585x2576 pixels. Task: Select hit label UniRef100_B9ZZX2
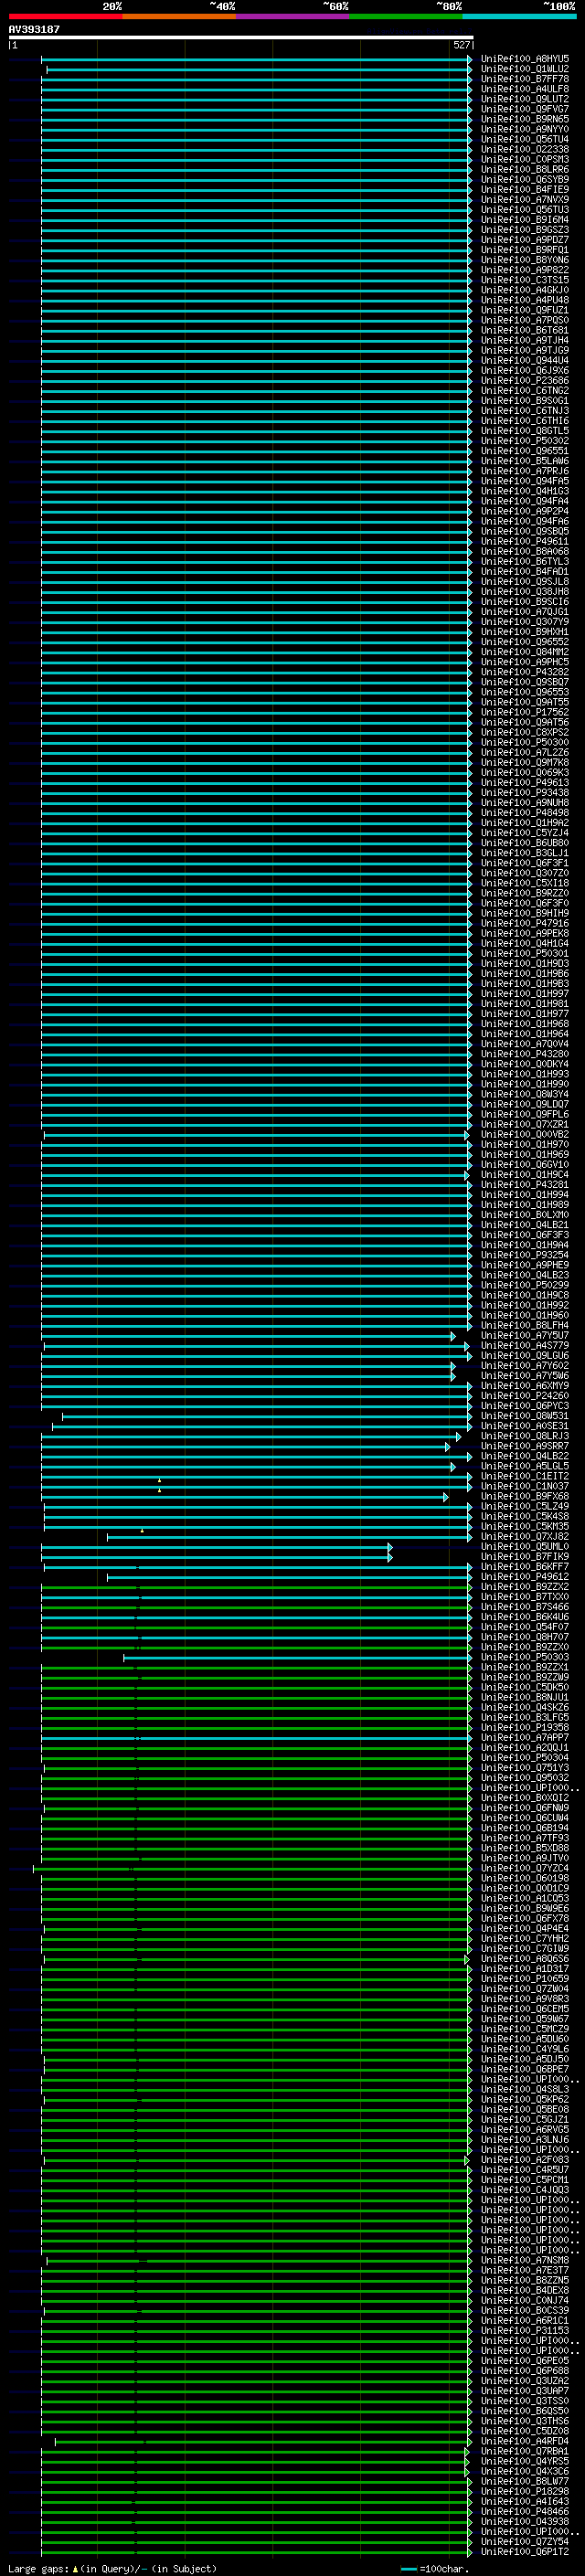click(525, 1587)
